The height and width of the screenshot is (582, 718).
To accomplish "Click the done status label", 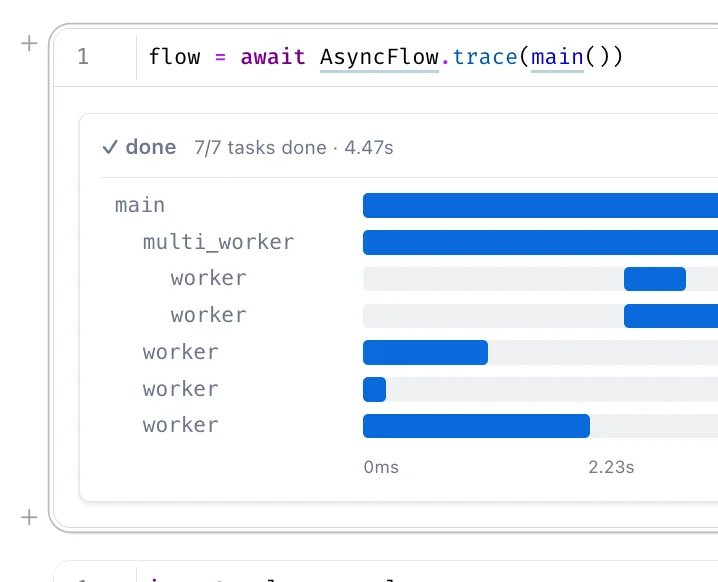I will tap(151, 147).
